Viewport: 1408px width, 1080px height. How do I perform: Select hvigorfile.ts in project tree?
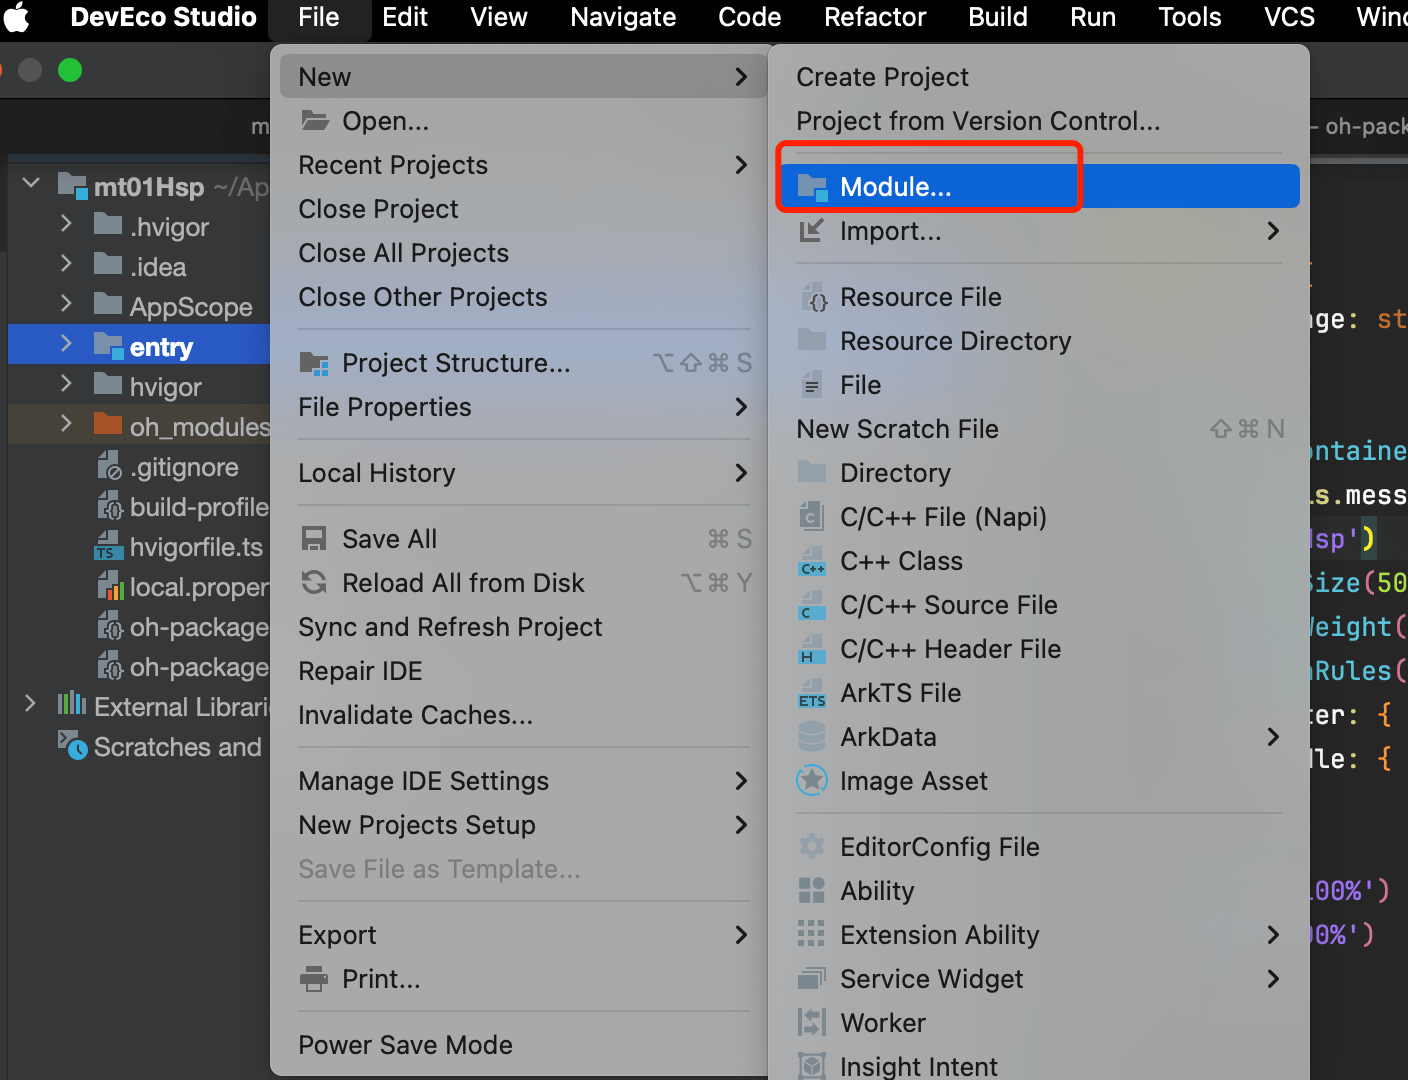point(196,547)
